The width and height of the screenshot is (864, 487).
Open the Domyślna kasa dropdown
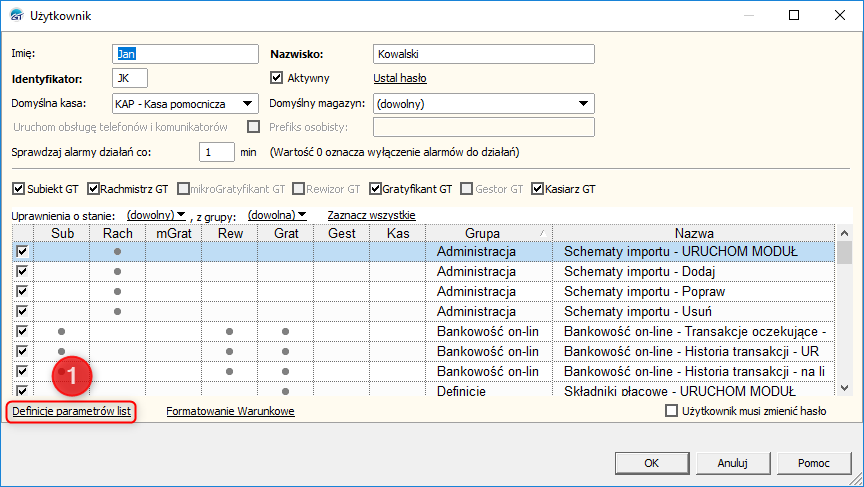pos(248,103)
